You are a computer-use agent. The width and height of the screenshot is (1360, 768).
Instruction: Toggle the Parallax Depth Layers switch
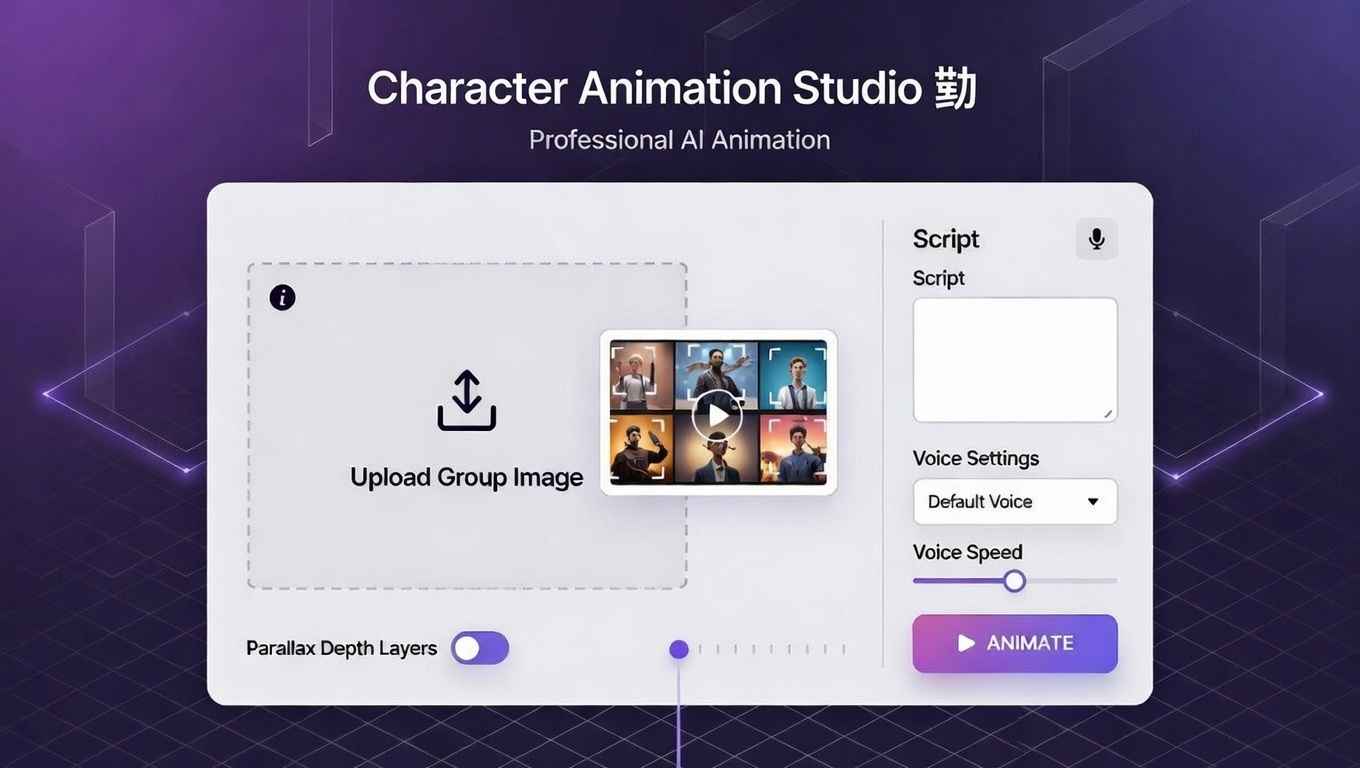click(x=480, y=648)
